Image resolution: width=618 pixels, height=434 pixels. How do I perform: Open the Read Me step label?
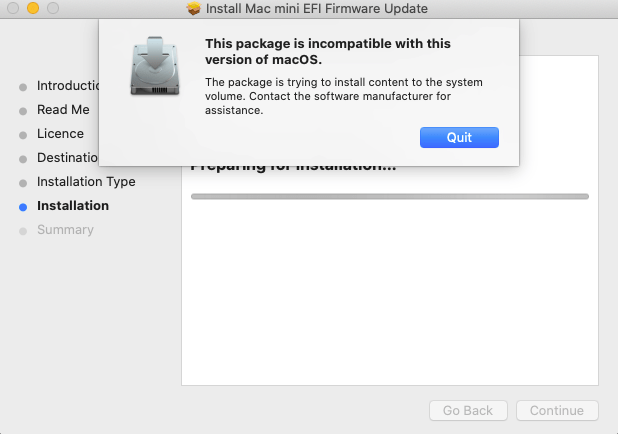63,110
